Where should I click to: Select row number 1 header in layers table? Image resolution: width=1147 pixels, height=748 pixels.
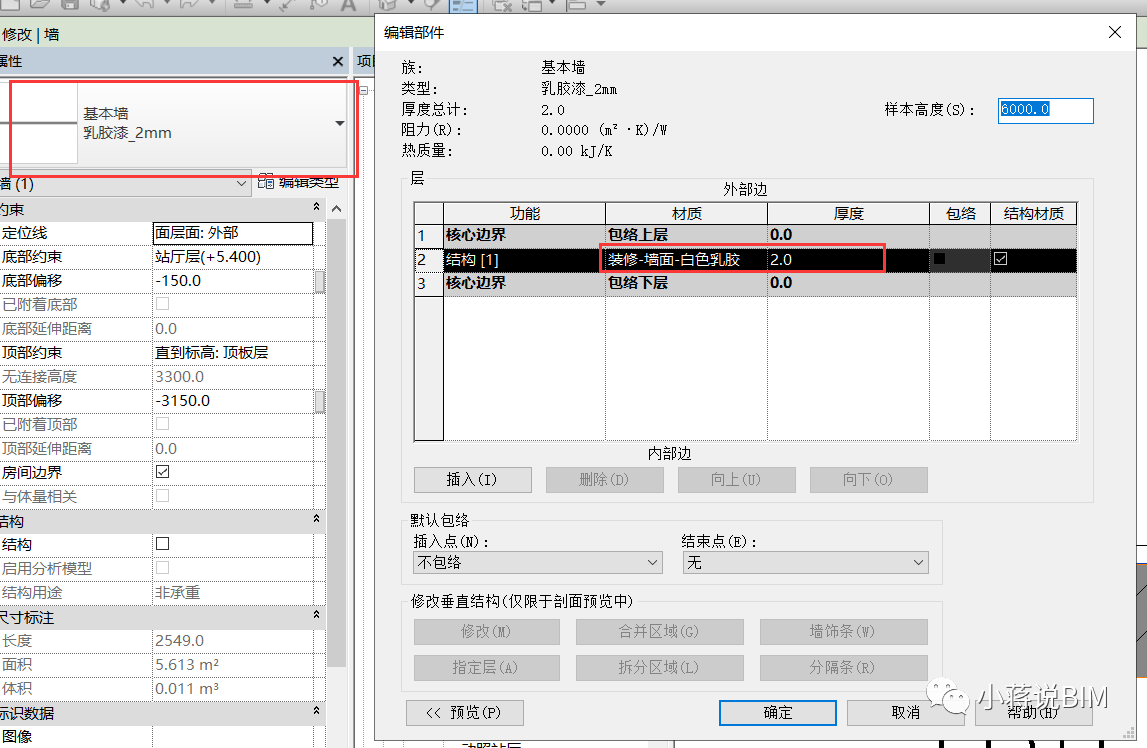pyautogui.click(x=429, y=235)
